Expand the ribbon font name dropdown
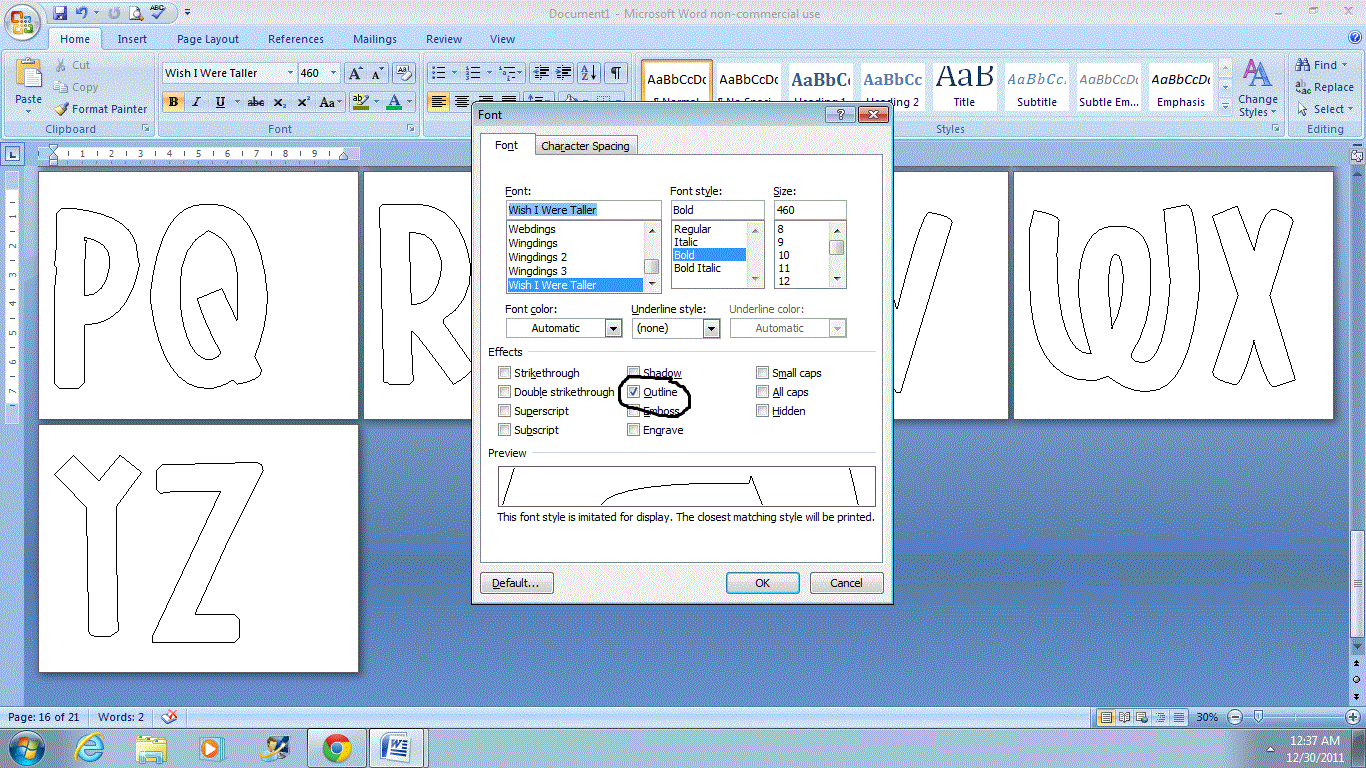Viewport: 1366px width, 768px height. [x=290, y=73]
